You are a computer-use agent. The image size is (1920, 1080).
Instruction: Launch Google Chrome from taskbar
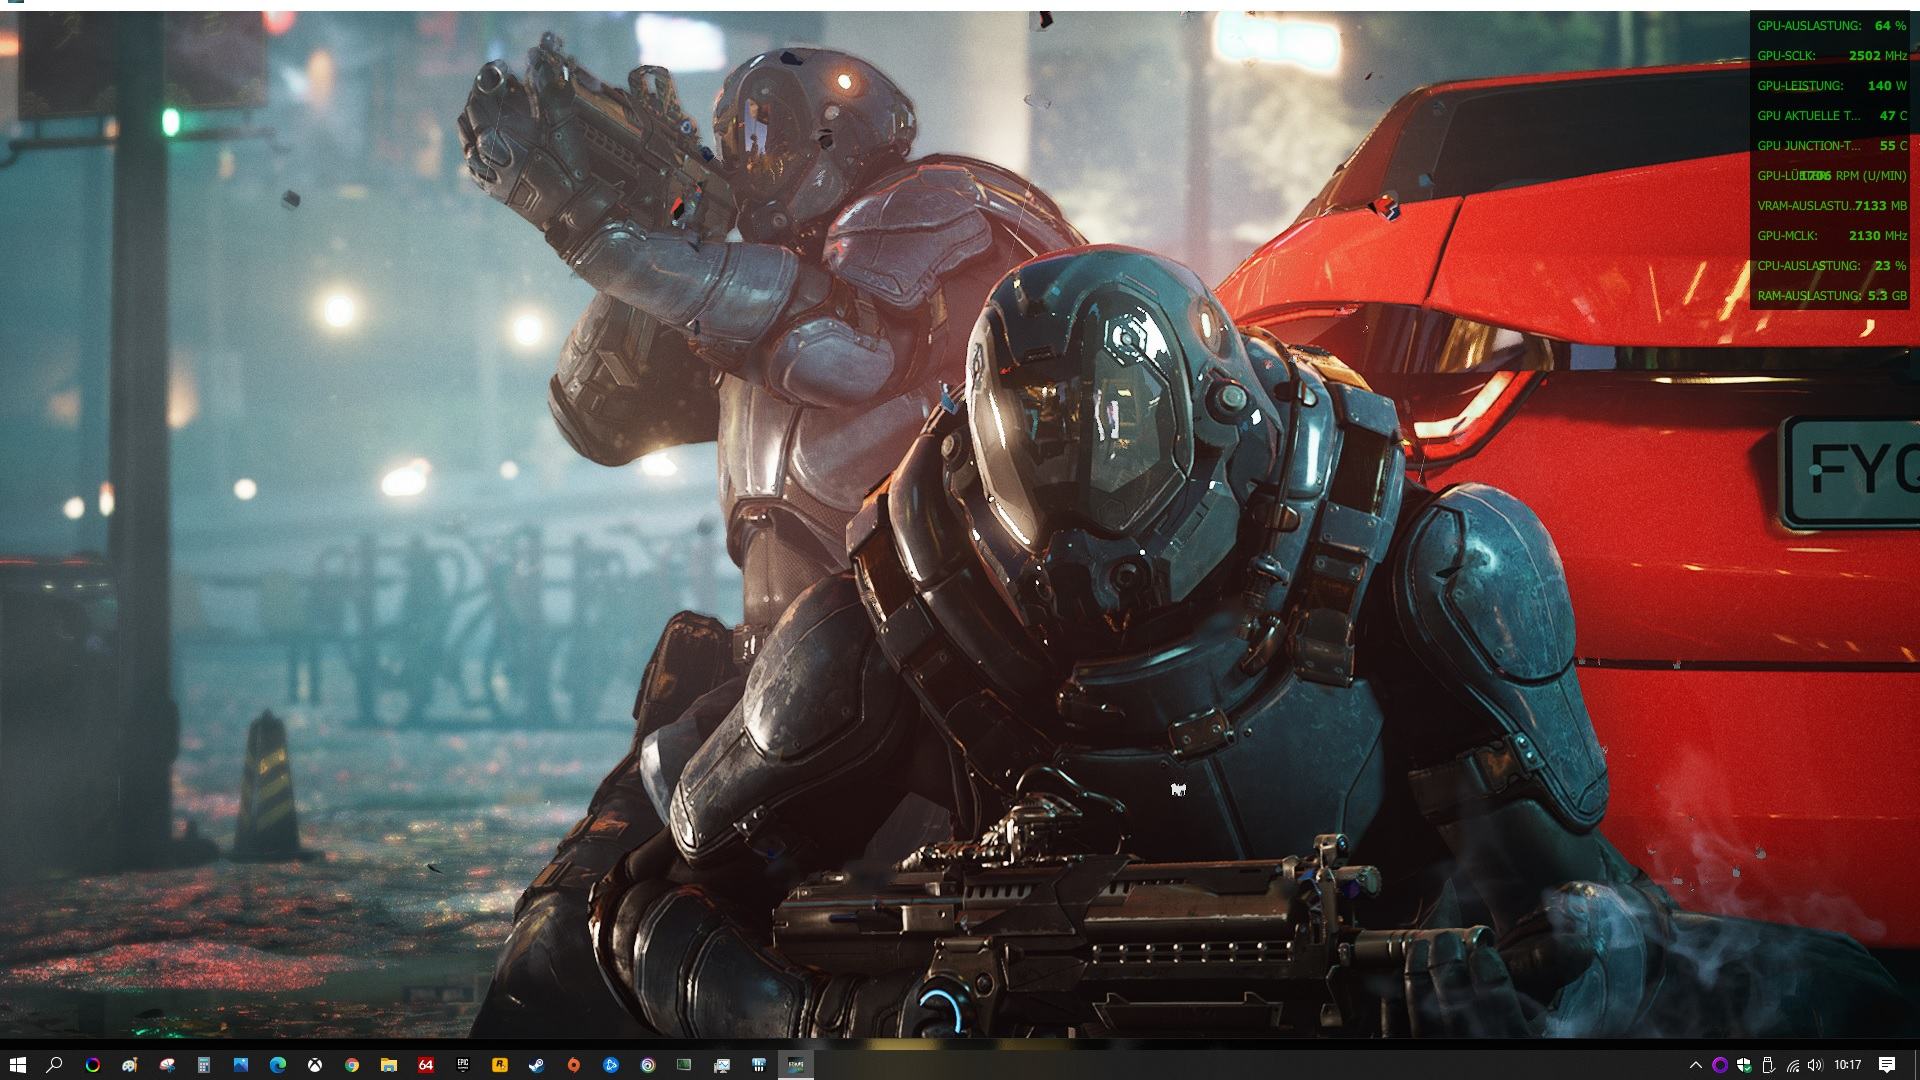[x=352, y=1065]
